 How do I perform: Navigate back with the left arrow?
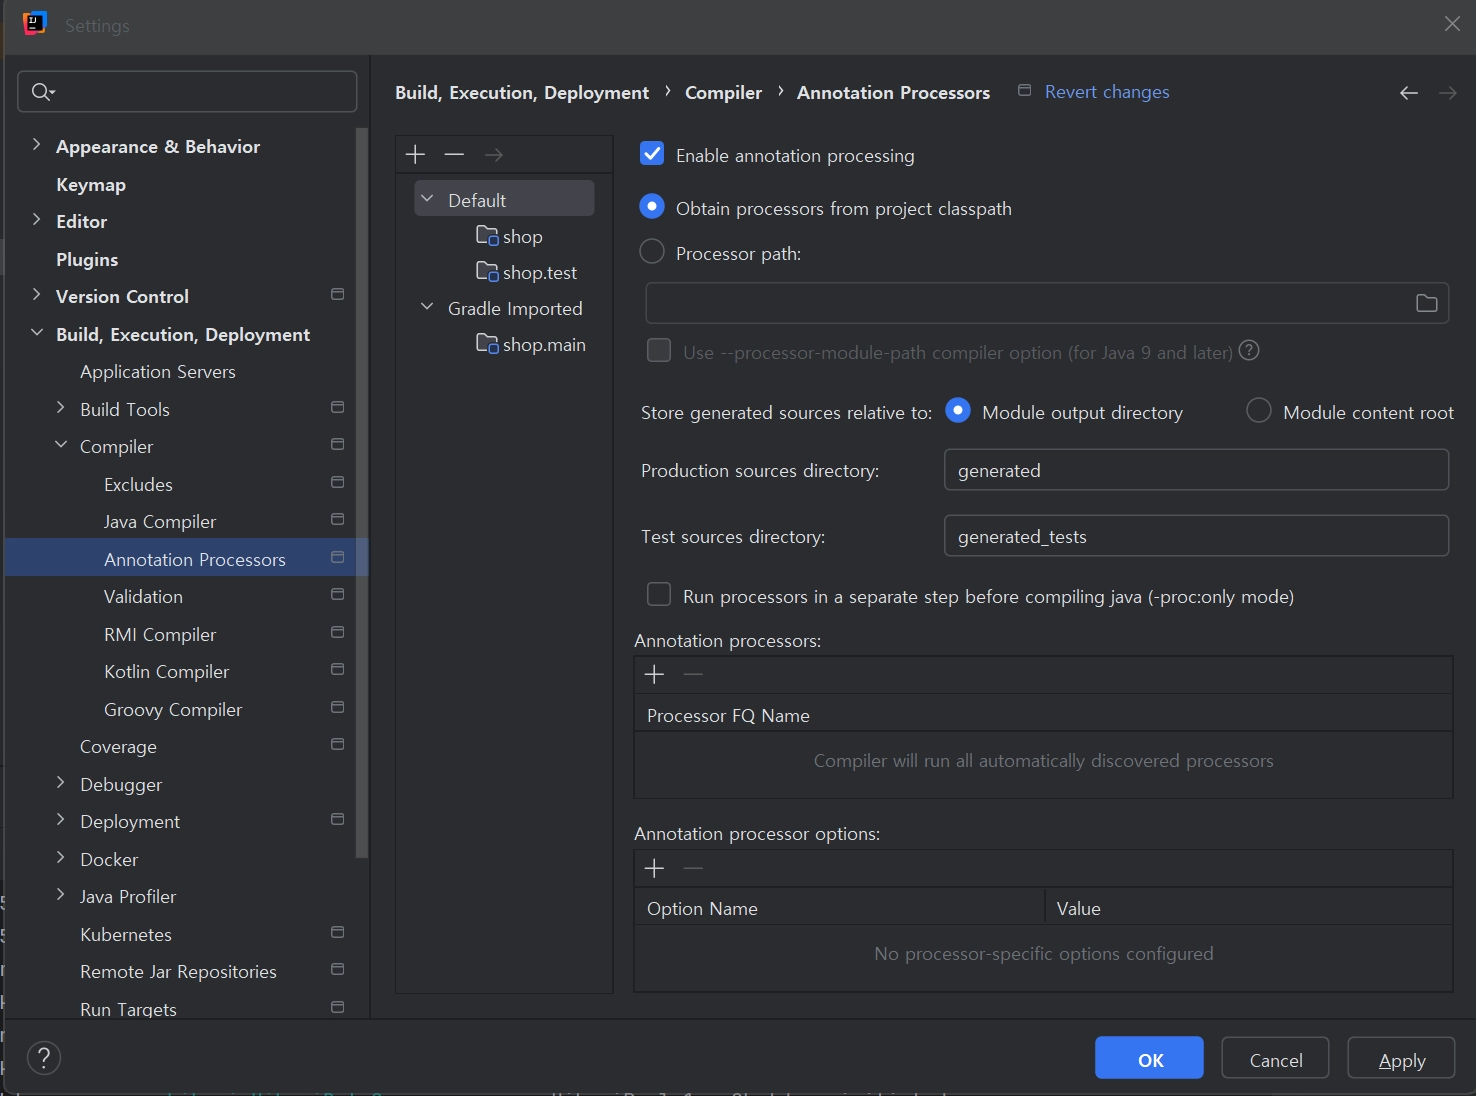[1409, 93]
